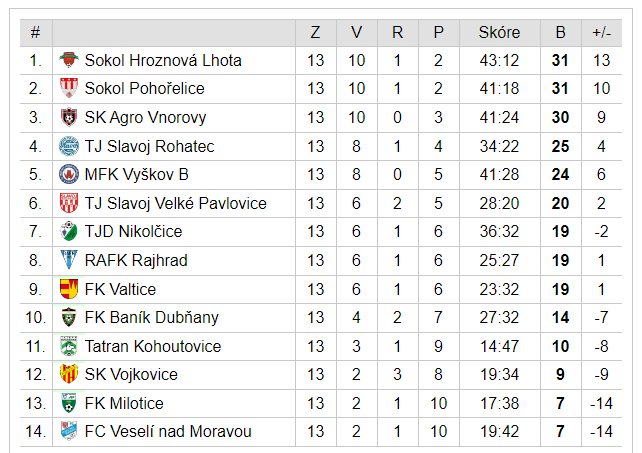This screenshot has height=453, width=642.
Task: Open the TJ Slavoj Velké Pavlovice team link
Action: pyautogui.click(x=175, y=204)
